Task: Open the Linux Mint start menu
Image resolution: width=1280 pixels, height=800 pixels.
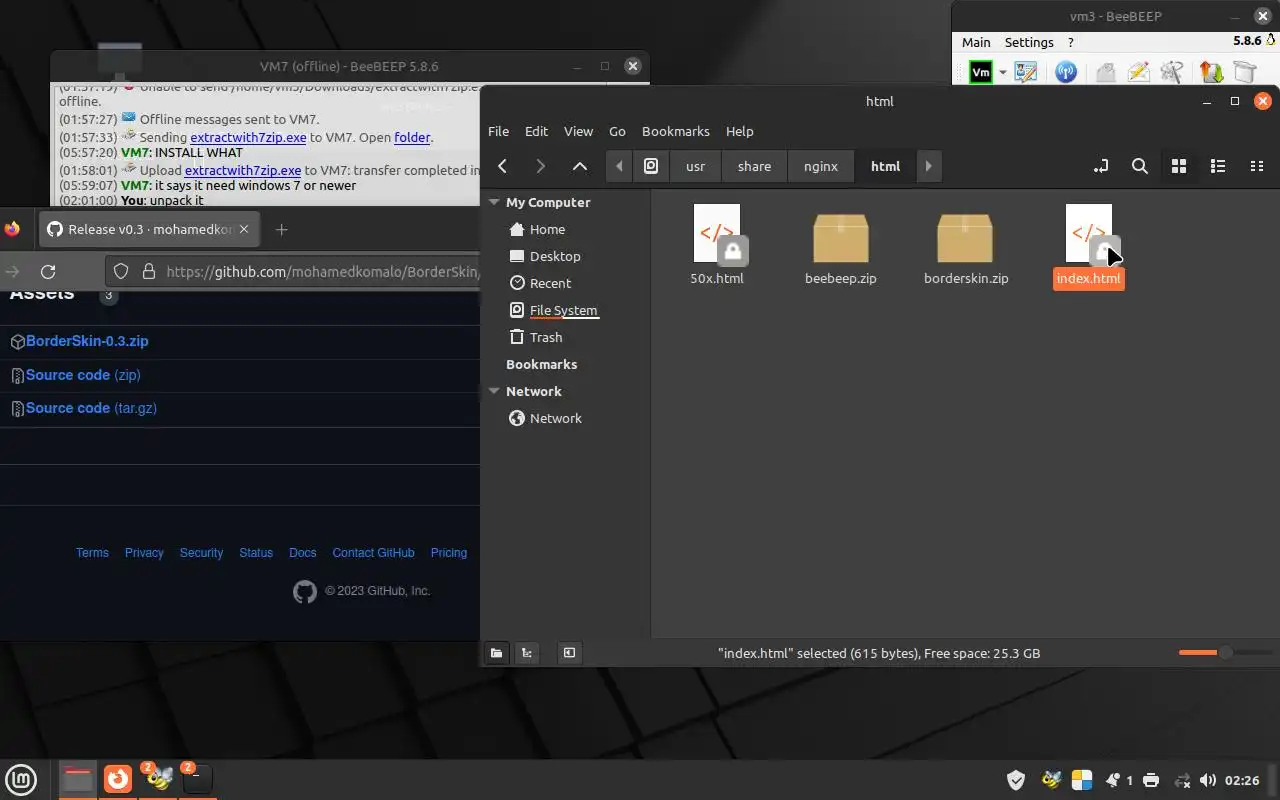Action: coord(21,779)
